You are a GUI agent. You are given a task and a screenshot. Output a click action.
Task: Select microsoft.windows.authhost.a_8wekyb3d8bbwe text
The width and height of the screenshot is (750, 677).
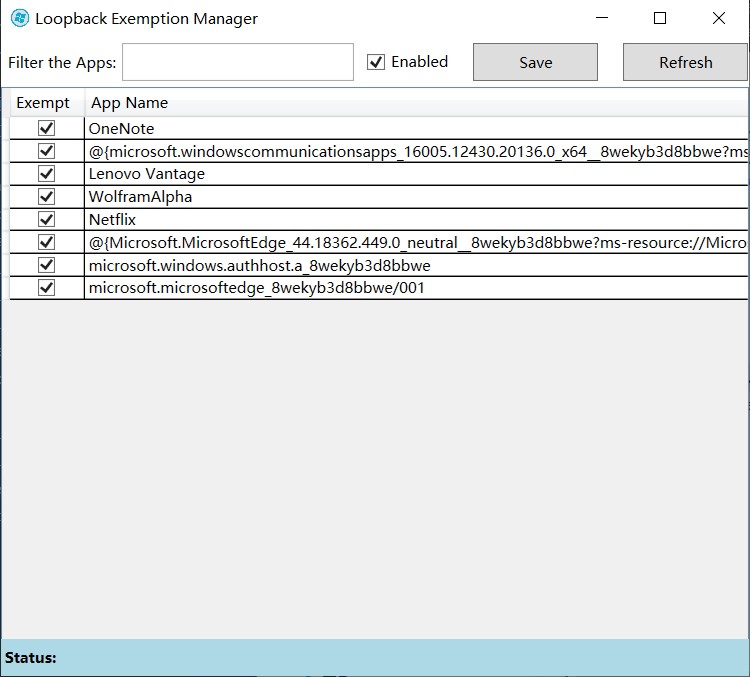[x=260, y=266]
